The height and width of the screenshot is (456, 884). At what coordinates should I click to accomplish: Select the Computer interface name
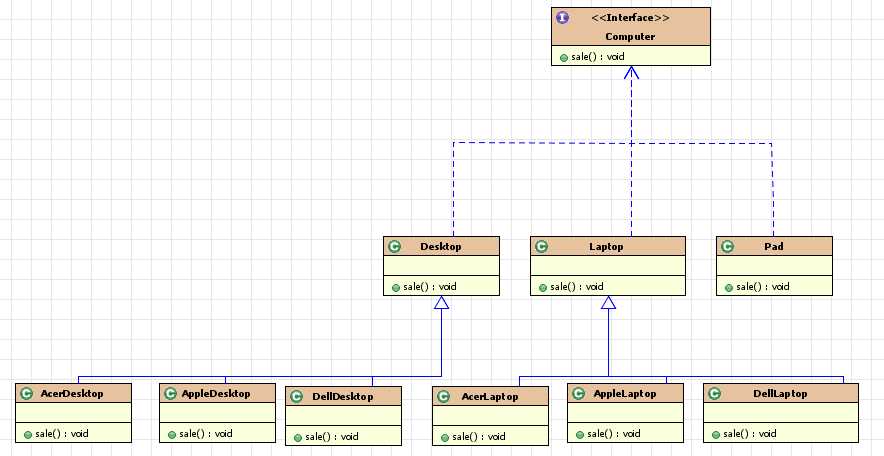tap(630, 37)
